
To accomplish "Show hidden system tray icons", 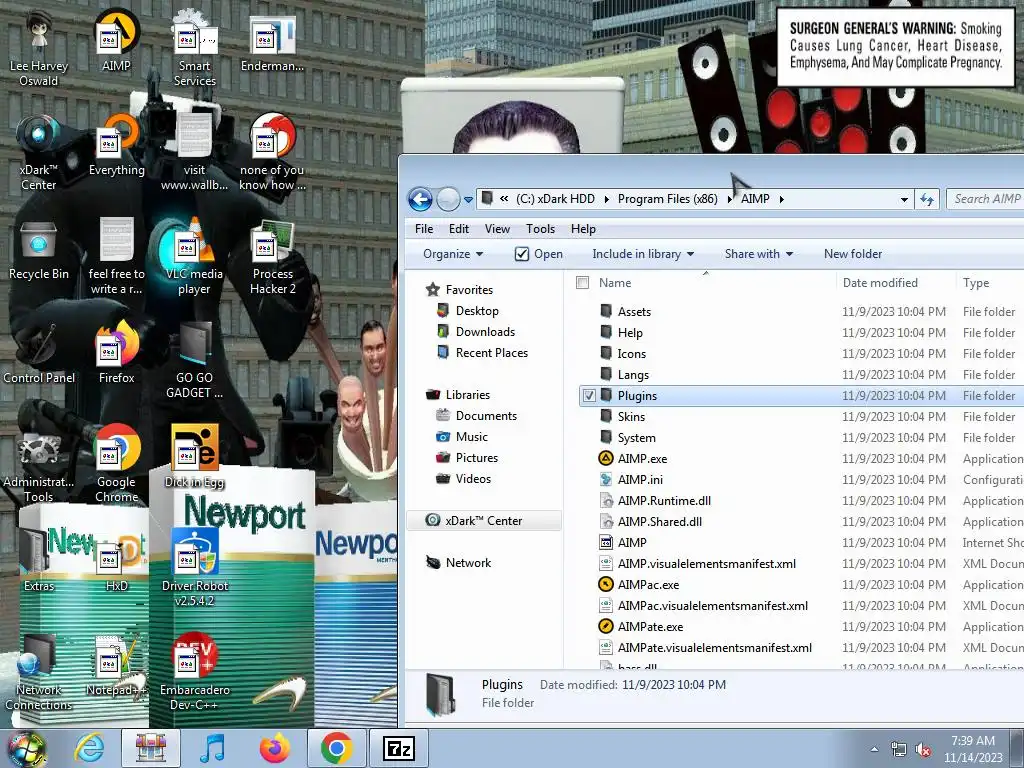I will click(x=874, y=750).
